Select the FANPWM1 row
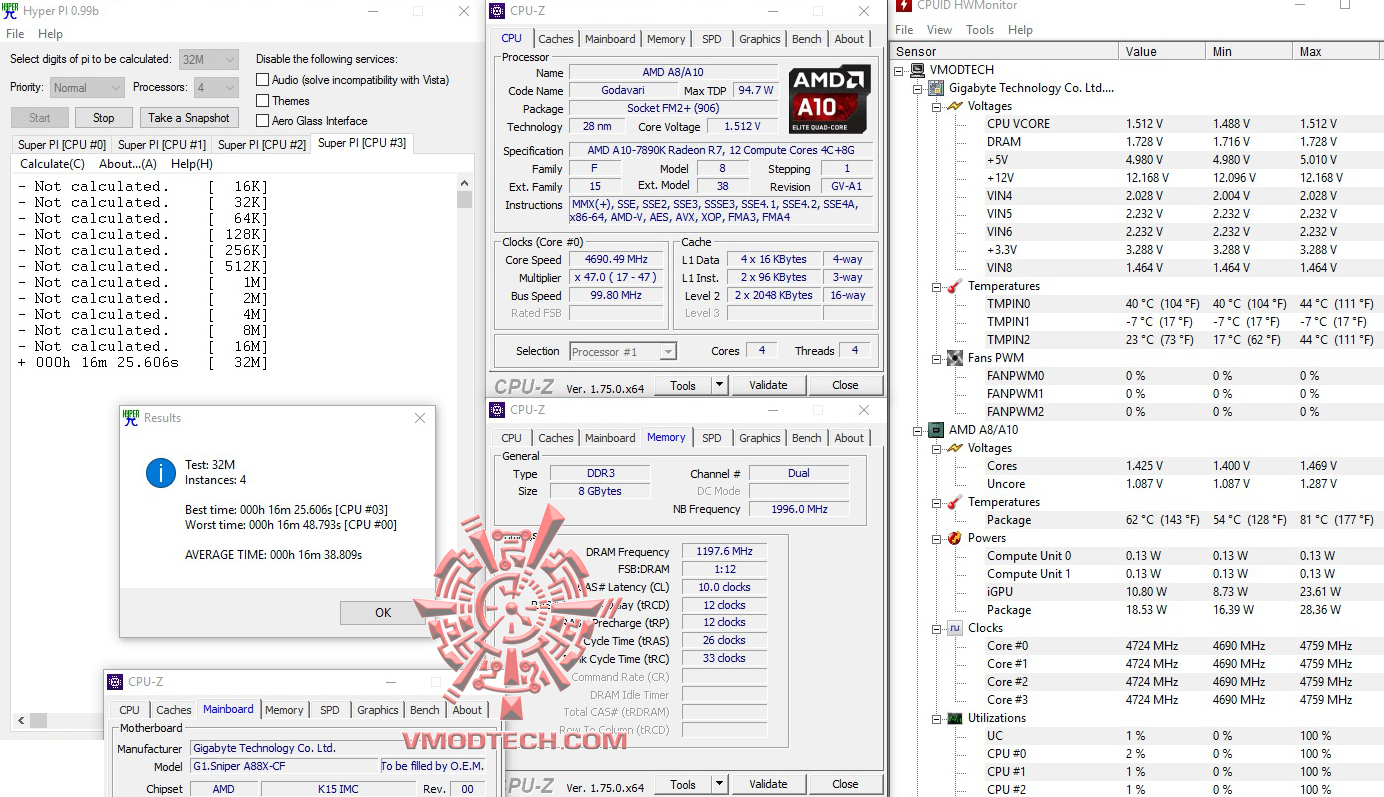 pyautogui.click(x=1137, y=394)
